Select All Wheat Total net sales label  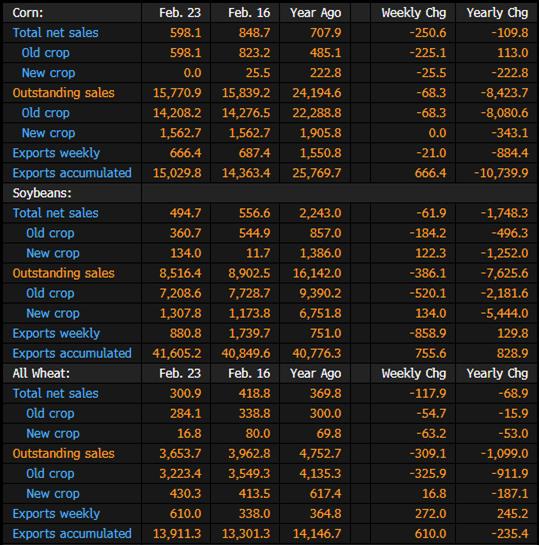click(x=55, y=393)
